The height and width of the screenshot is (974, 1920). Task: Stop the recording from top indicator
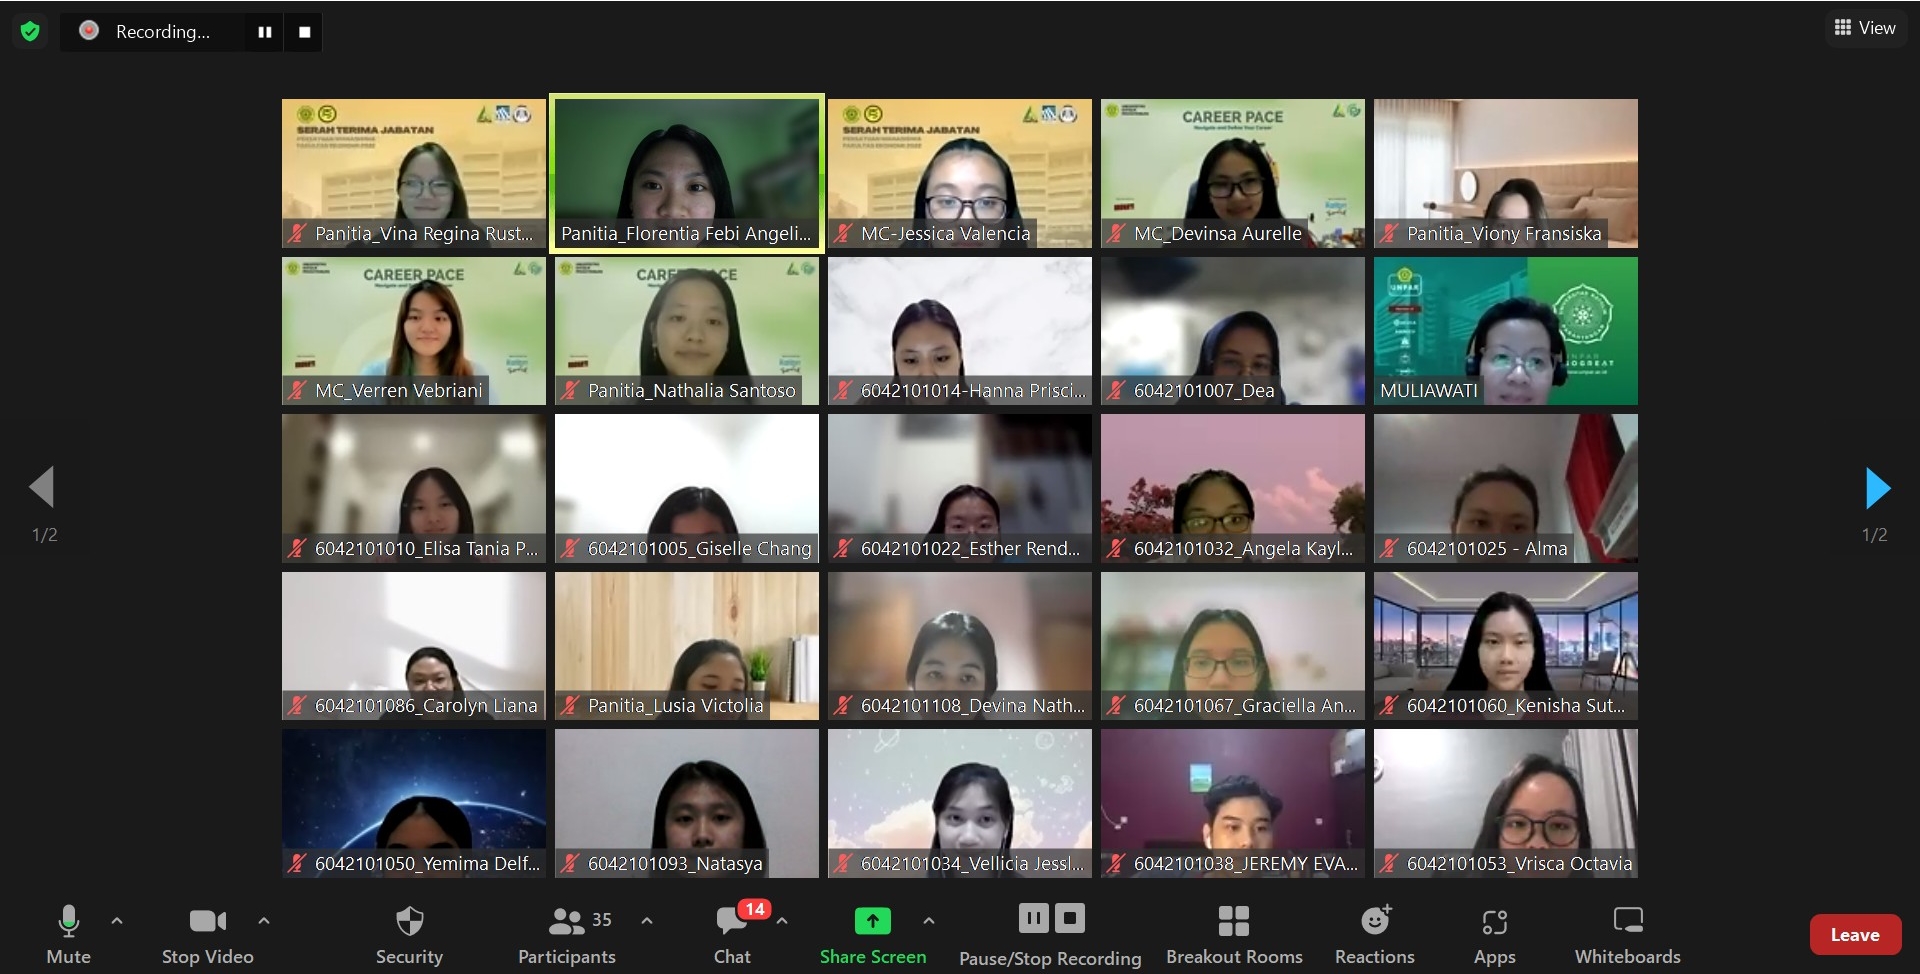coord(304,32)
